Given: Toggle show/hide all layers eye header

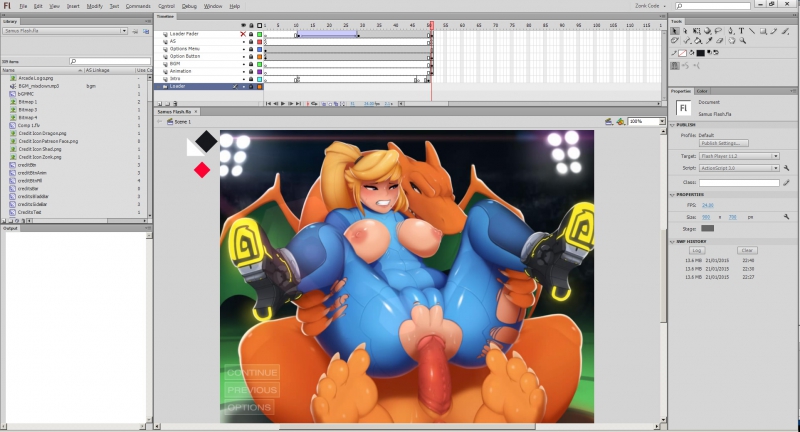Looking at the screenshot, I should pos(243,26).
